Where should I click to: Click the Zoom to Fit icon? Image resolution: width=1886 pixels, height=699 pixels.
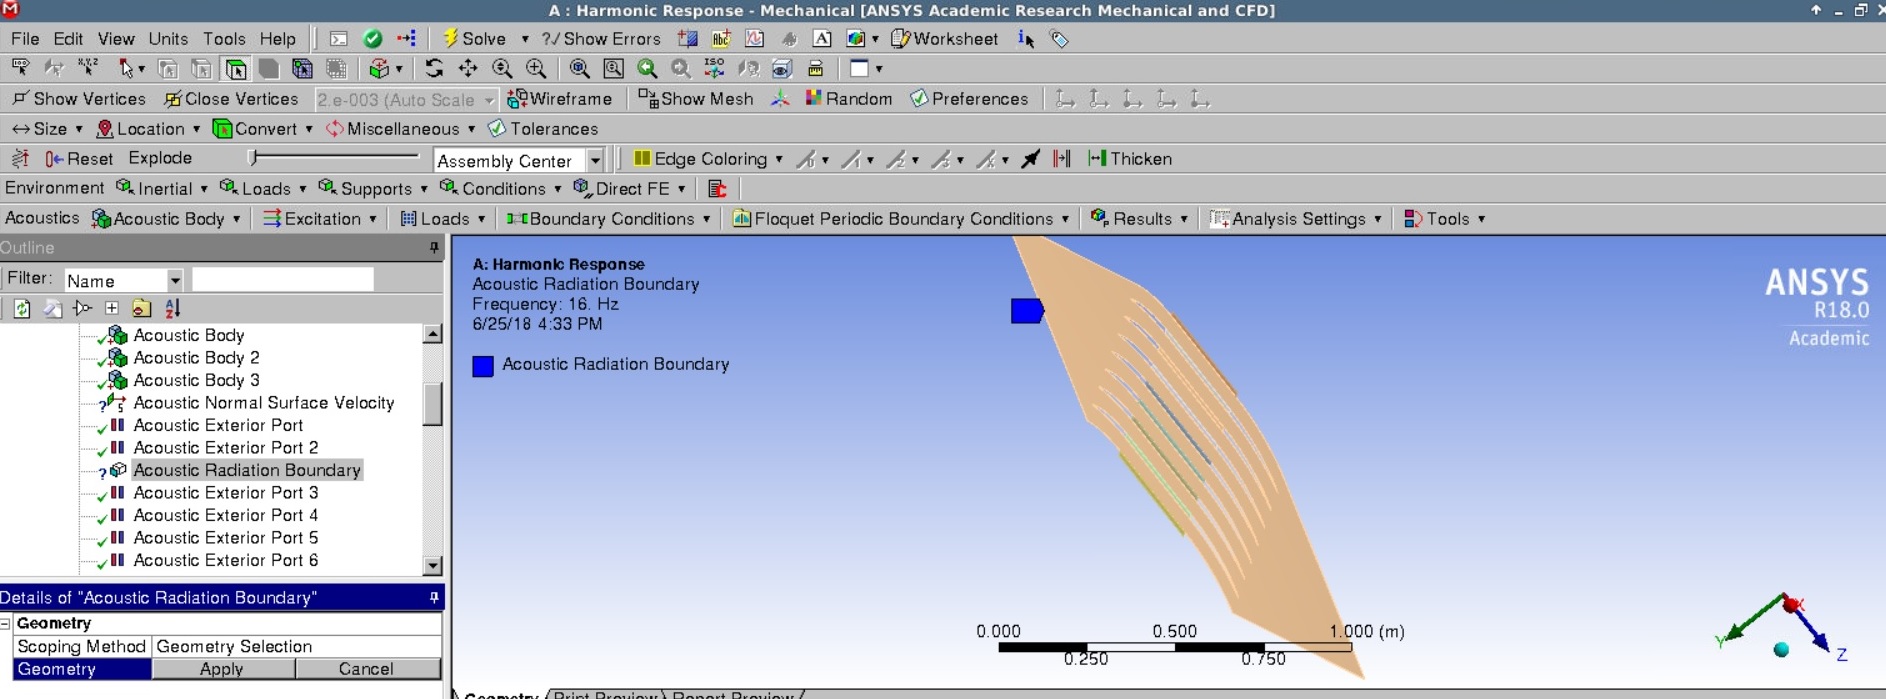click(579, 69)
